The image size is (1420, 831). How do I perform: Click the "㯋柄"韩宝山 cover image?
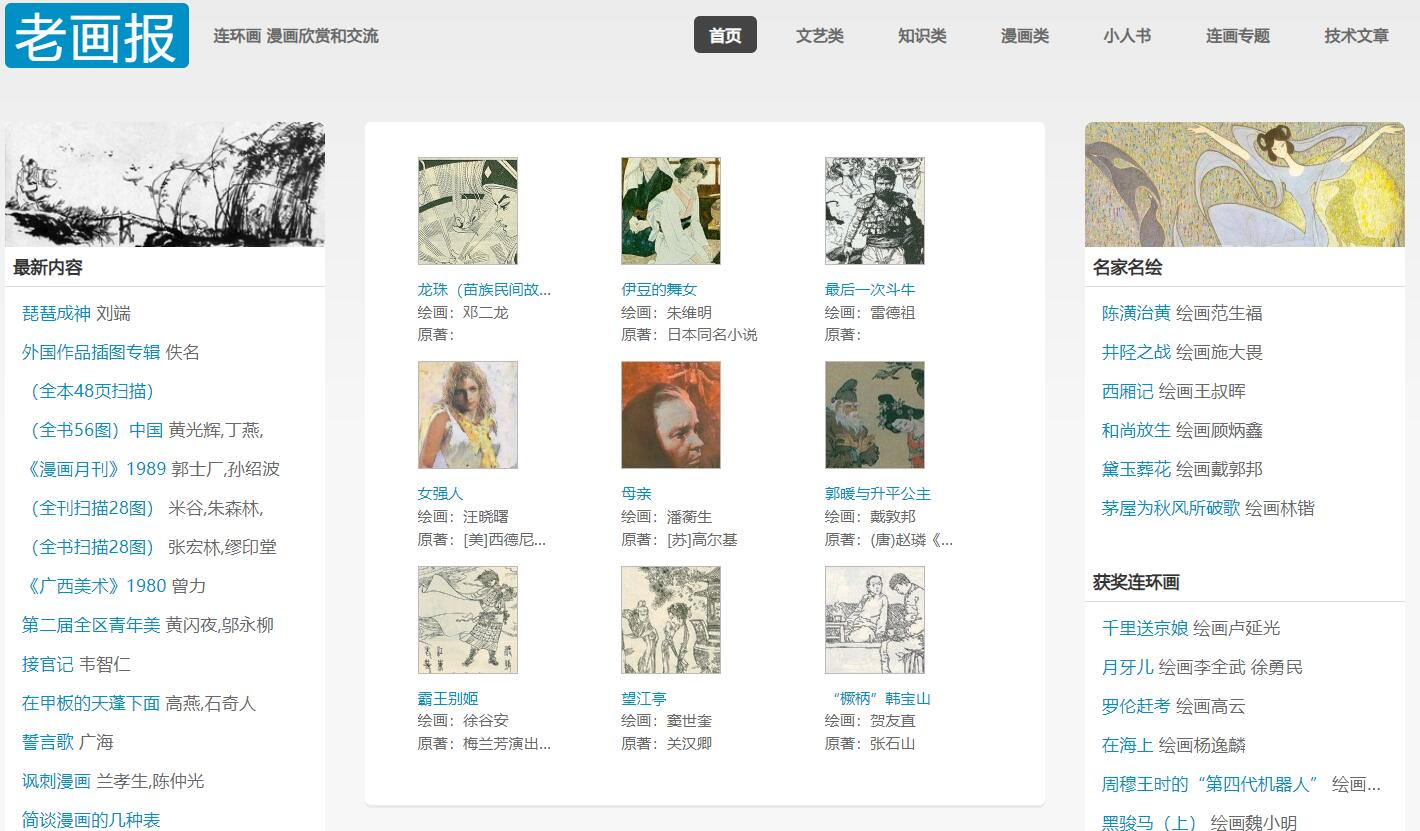click(875, 620)
